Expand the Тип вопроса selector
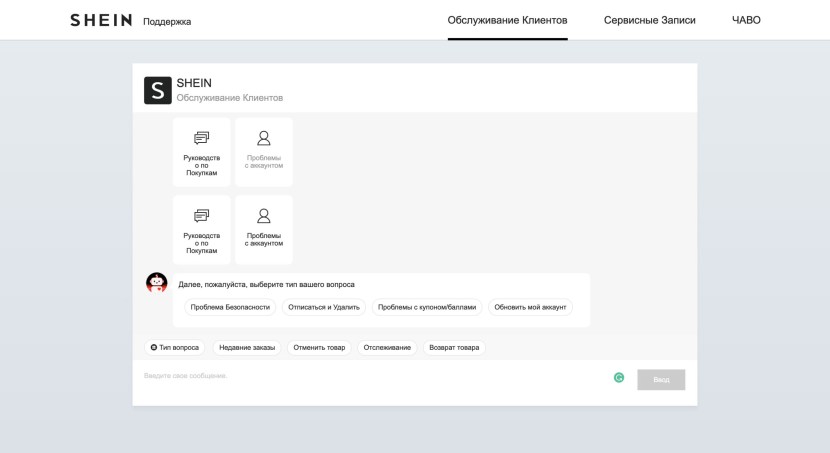 (x=175, y=347)
